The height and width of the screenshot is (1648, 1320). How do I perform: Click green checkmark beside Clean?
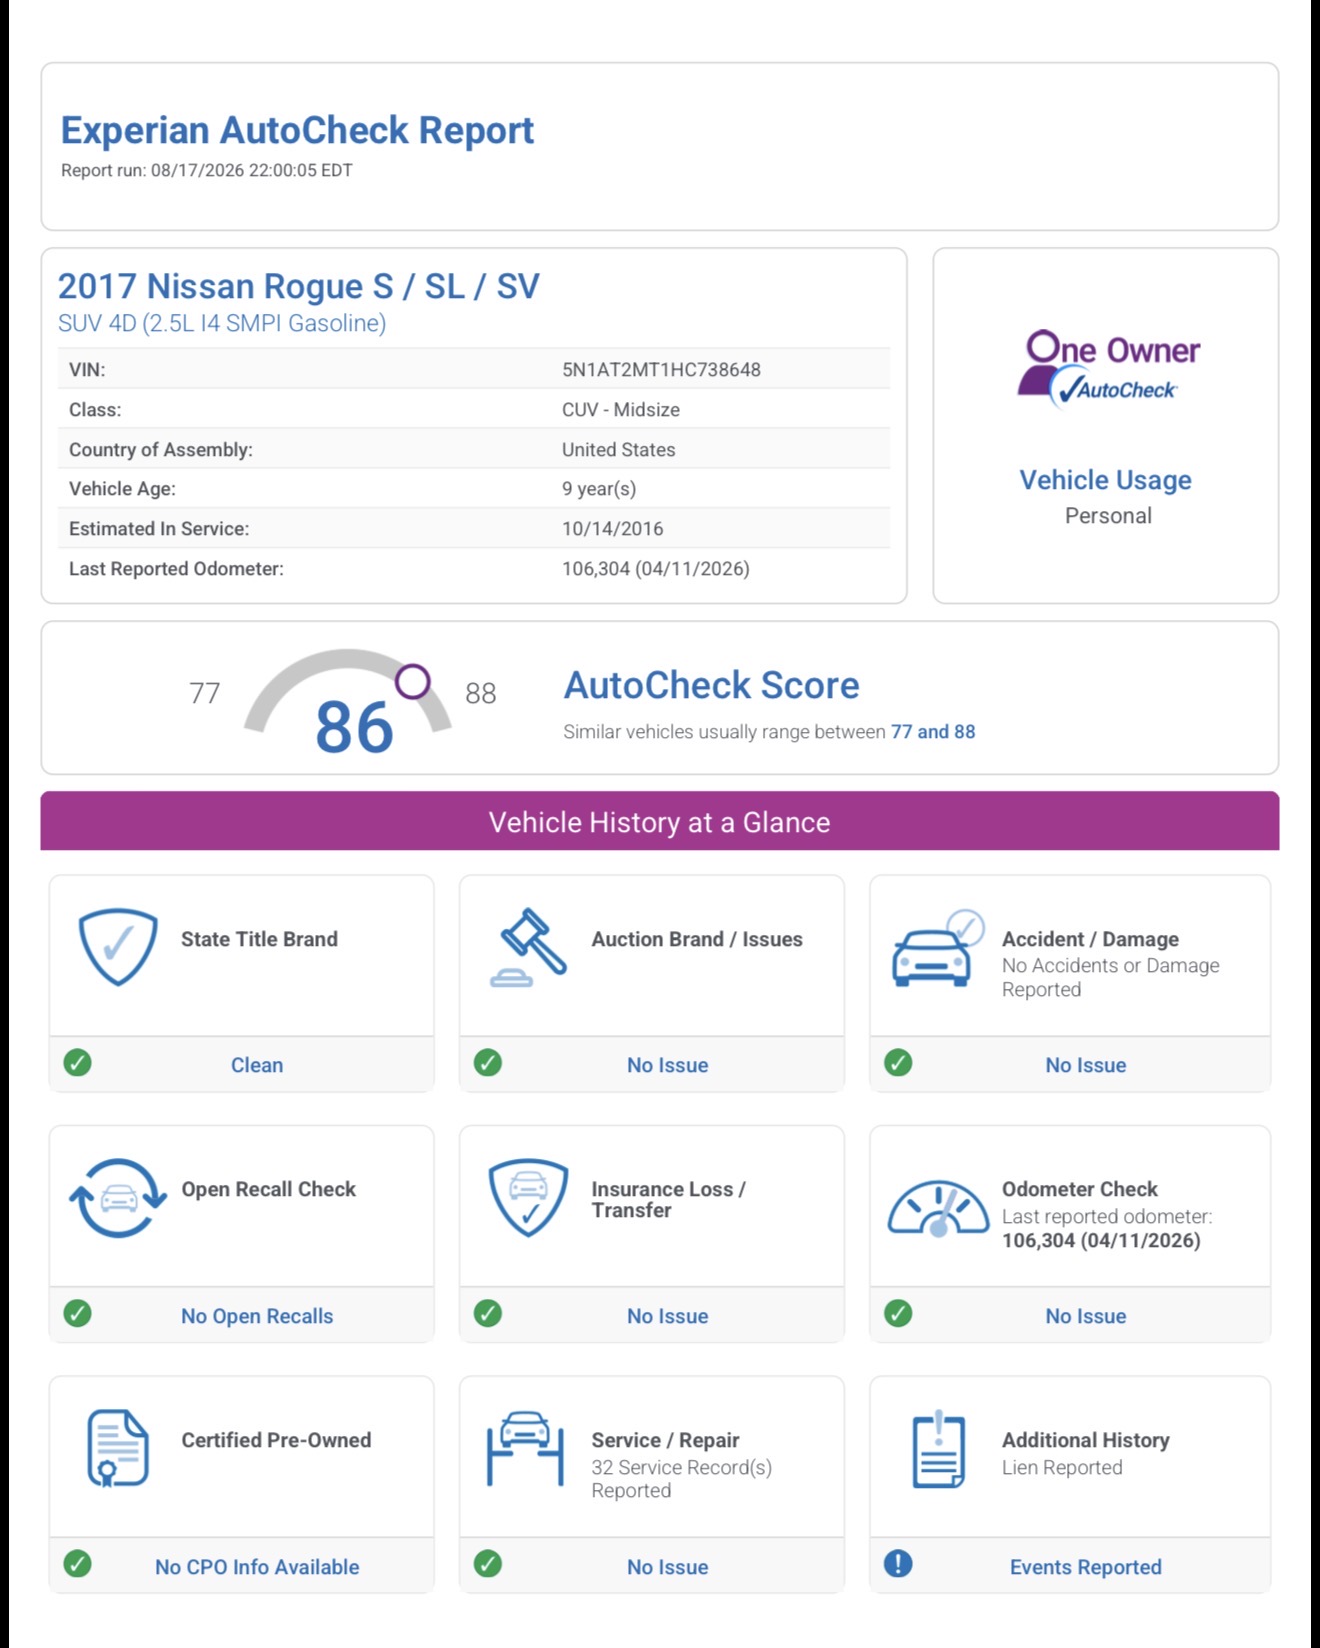pyautogui.click(x=77, y=1062)
